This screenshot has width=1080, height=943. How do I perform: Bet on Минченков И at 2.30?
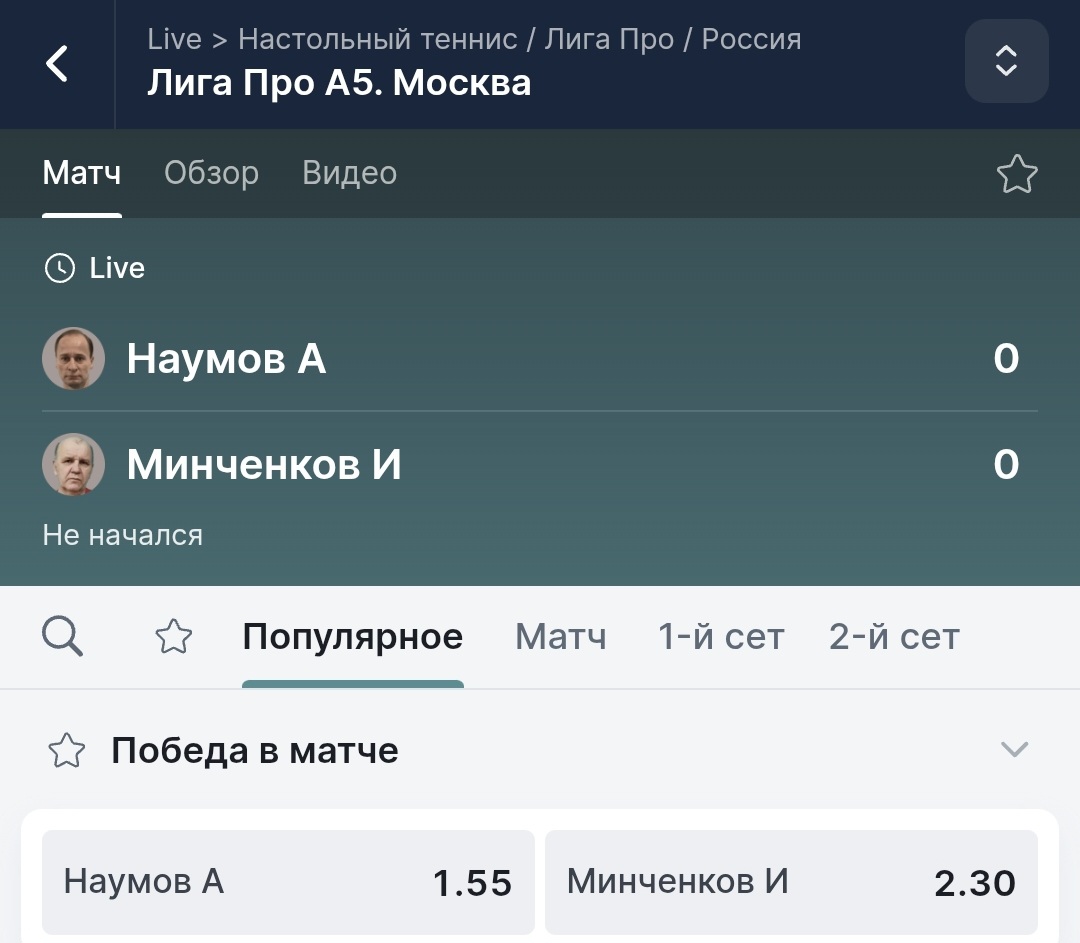tap(791, 882)
